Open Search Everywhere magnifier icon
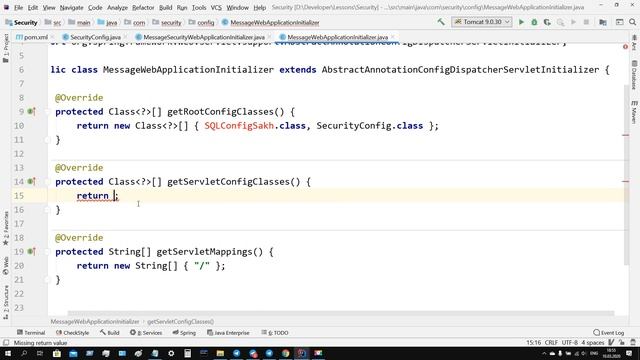The height and width of the screenshot is (360, 640). point(632,22)
